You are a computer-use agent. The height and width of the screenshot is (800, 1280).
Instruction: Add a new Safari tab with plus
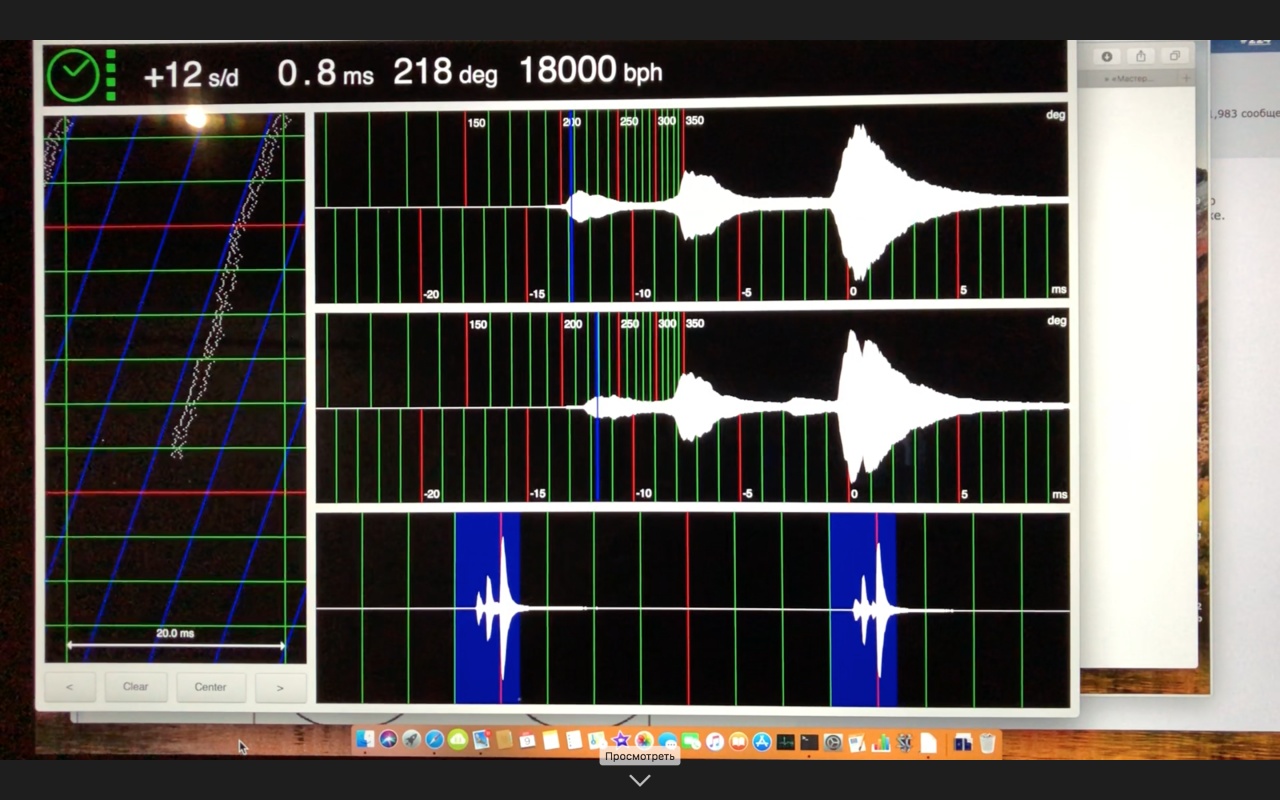click(x=1186, y=78)
